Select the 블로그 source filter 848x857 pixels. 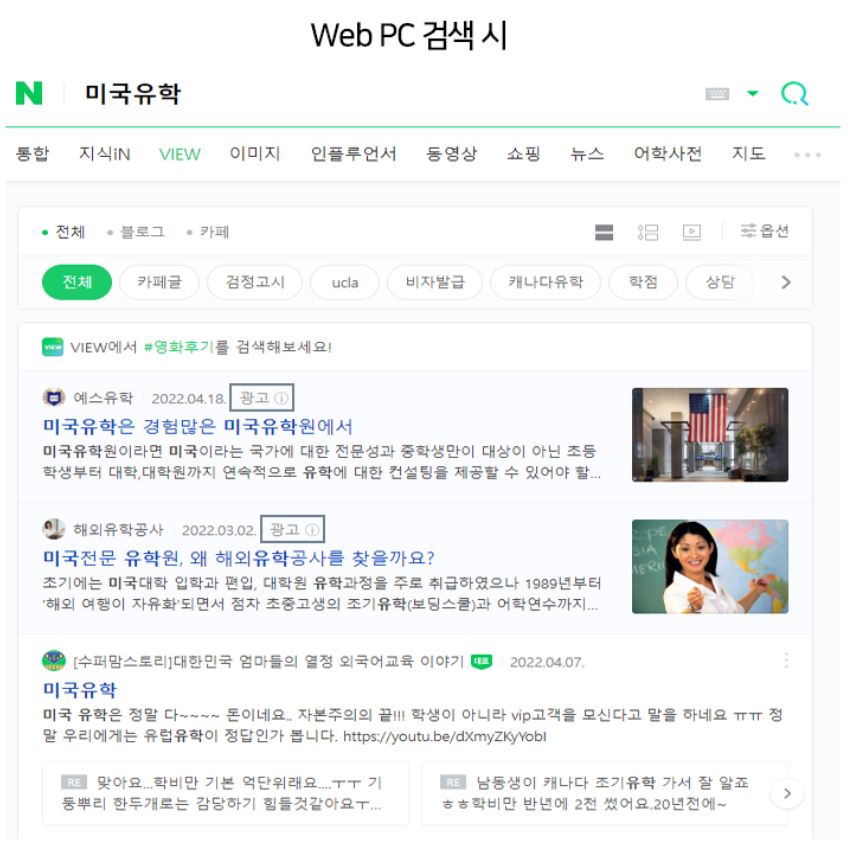pos(137,232)
